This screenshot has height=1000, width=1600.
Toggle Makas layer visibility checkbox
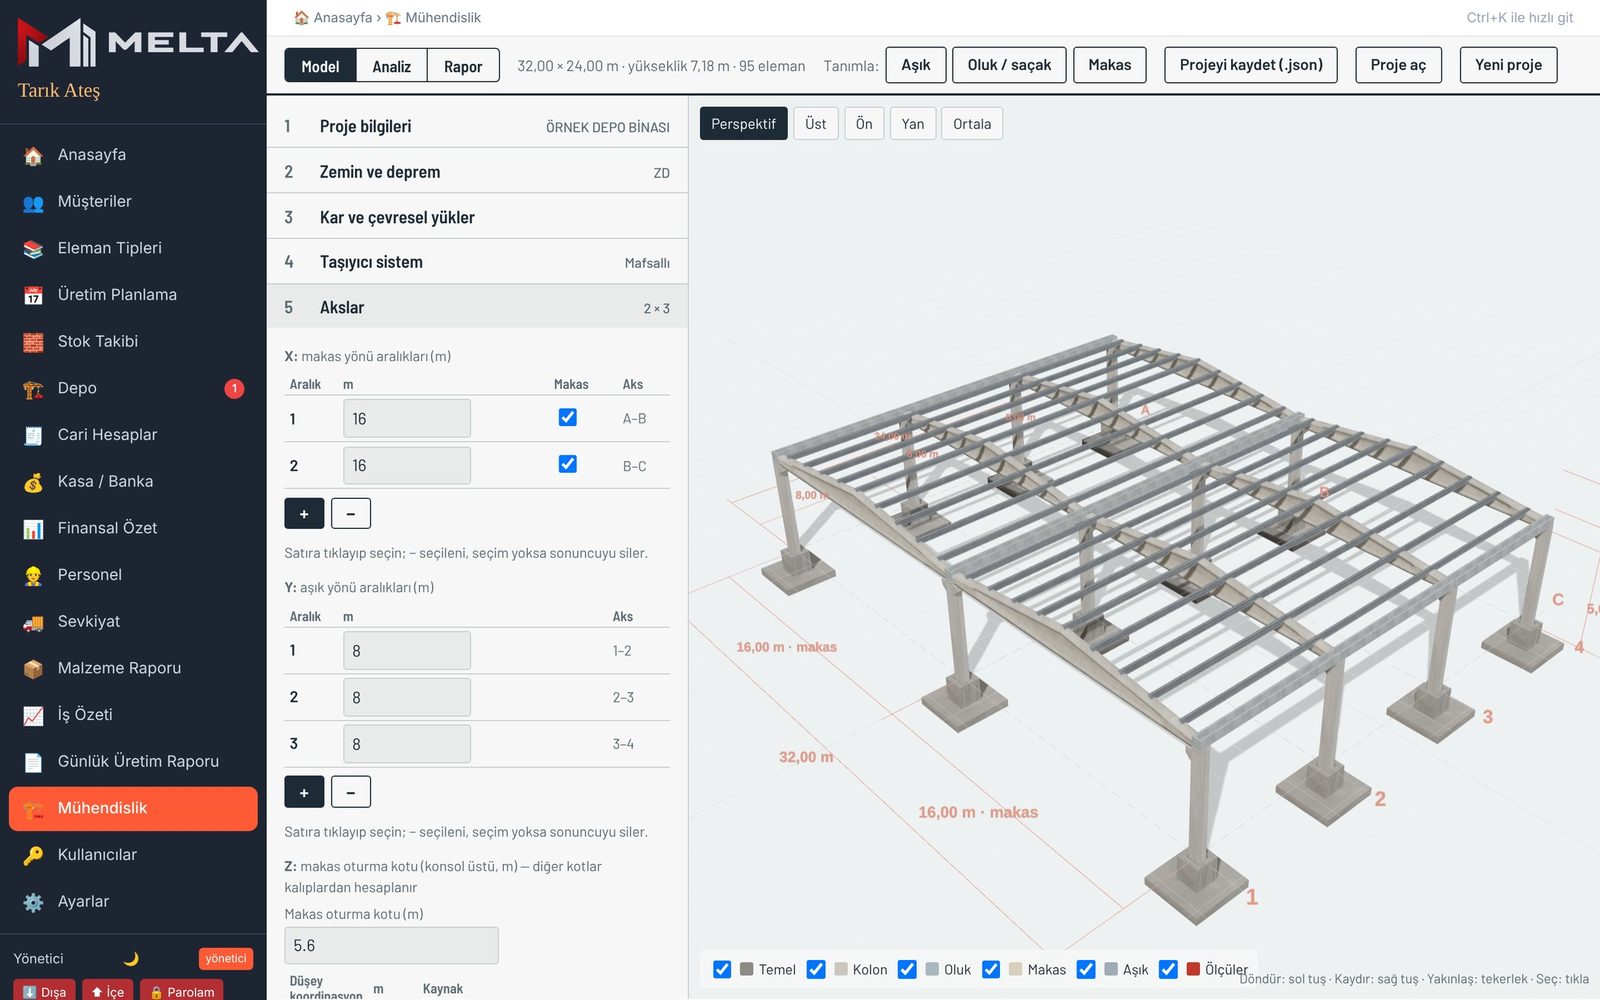[x=991, y=969]
